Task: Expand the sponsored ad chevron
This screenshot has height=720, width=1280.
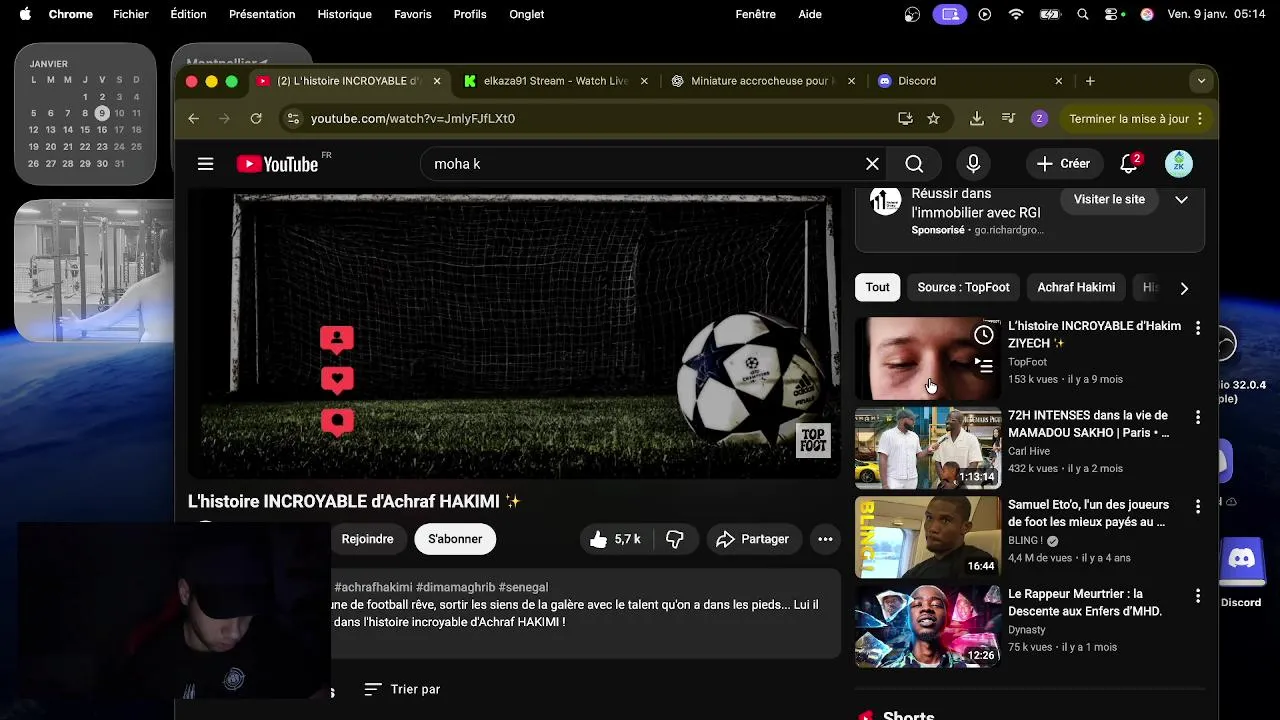Action: point(1181,199)
